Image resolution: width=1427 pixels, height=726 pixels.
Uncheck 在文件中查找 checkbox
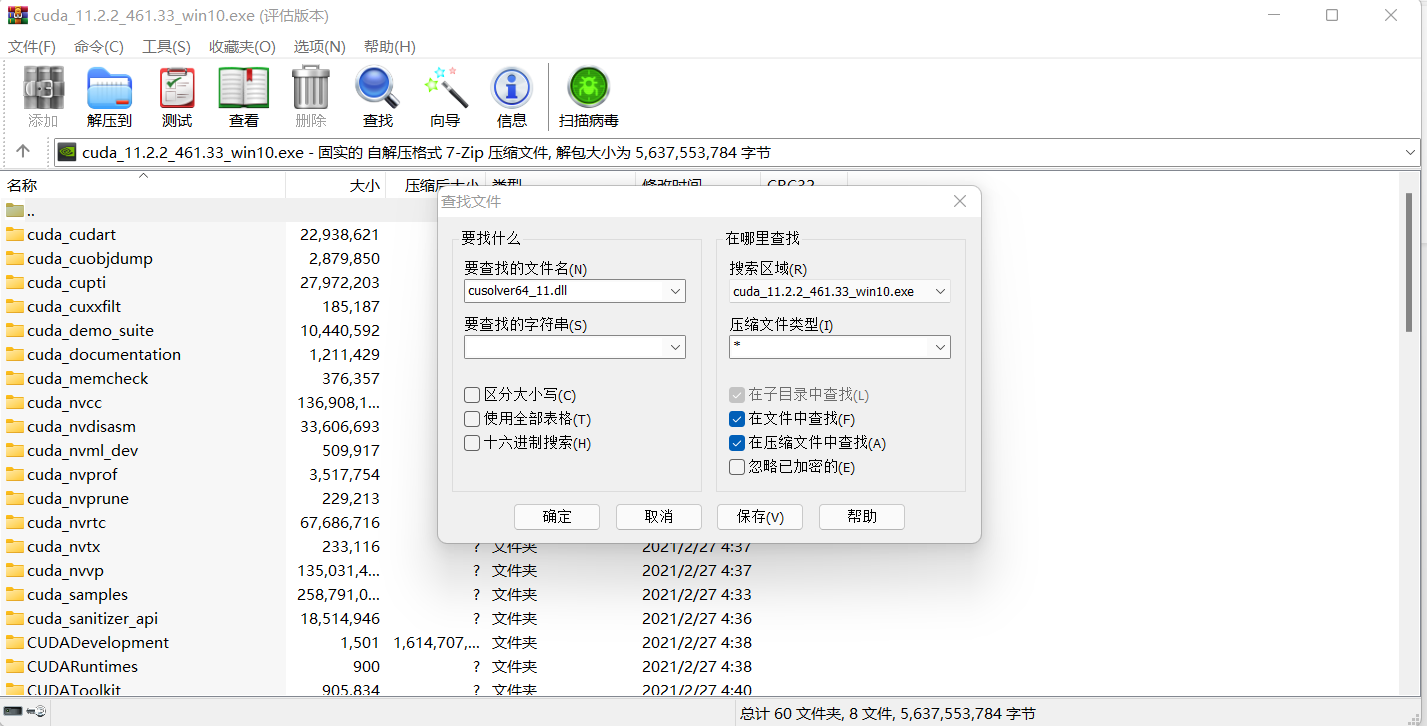click(737, 419)
